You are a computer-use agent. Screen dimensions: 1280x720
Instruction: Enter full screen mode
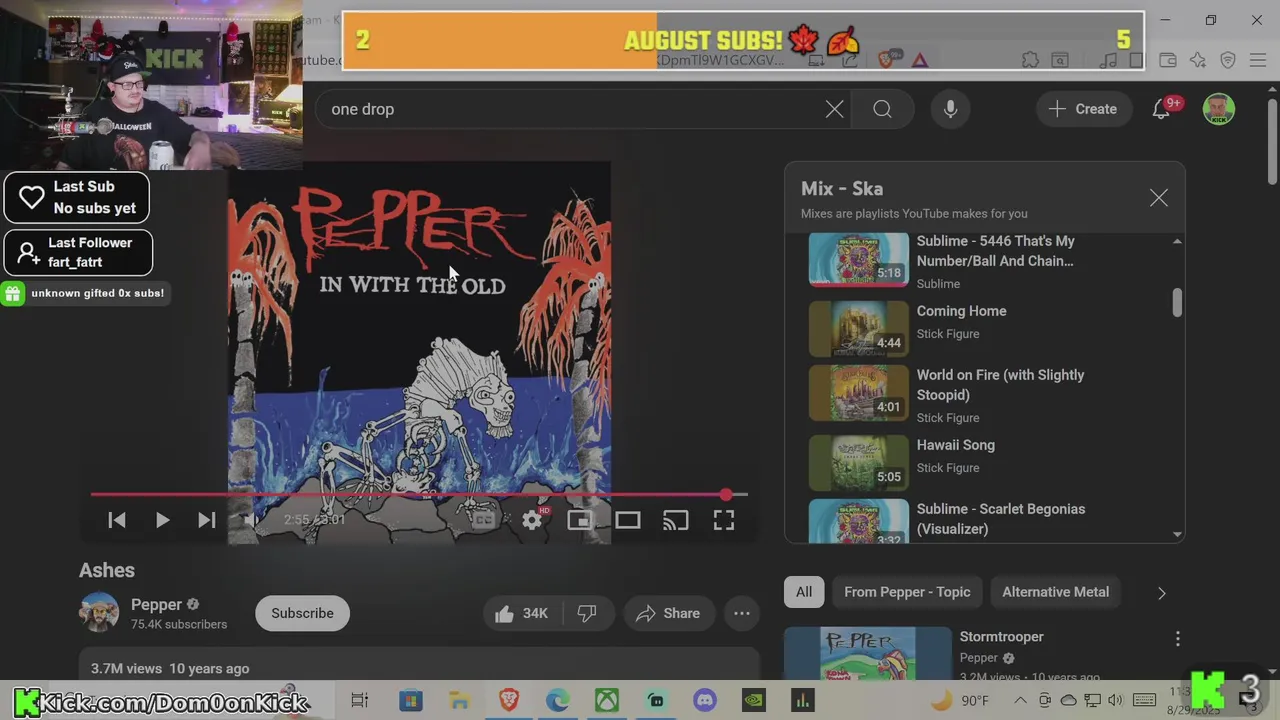(724, 520)
